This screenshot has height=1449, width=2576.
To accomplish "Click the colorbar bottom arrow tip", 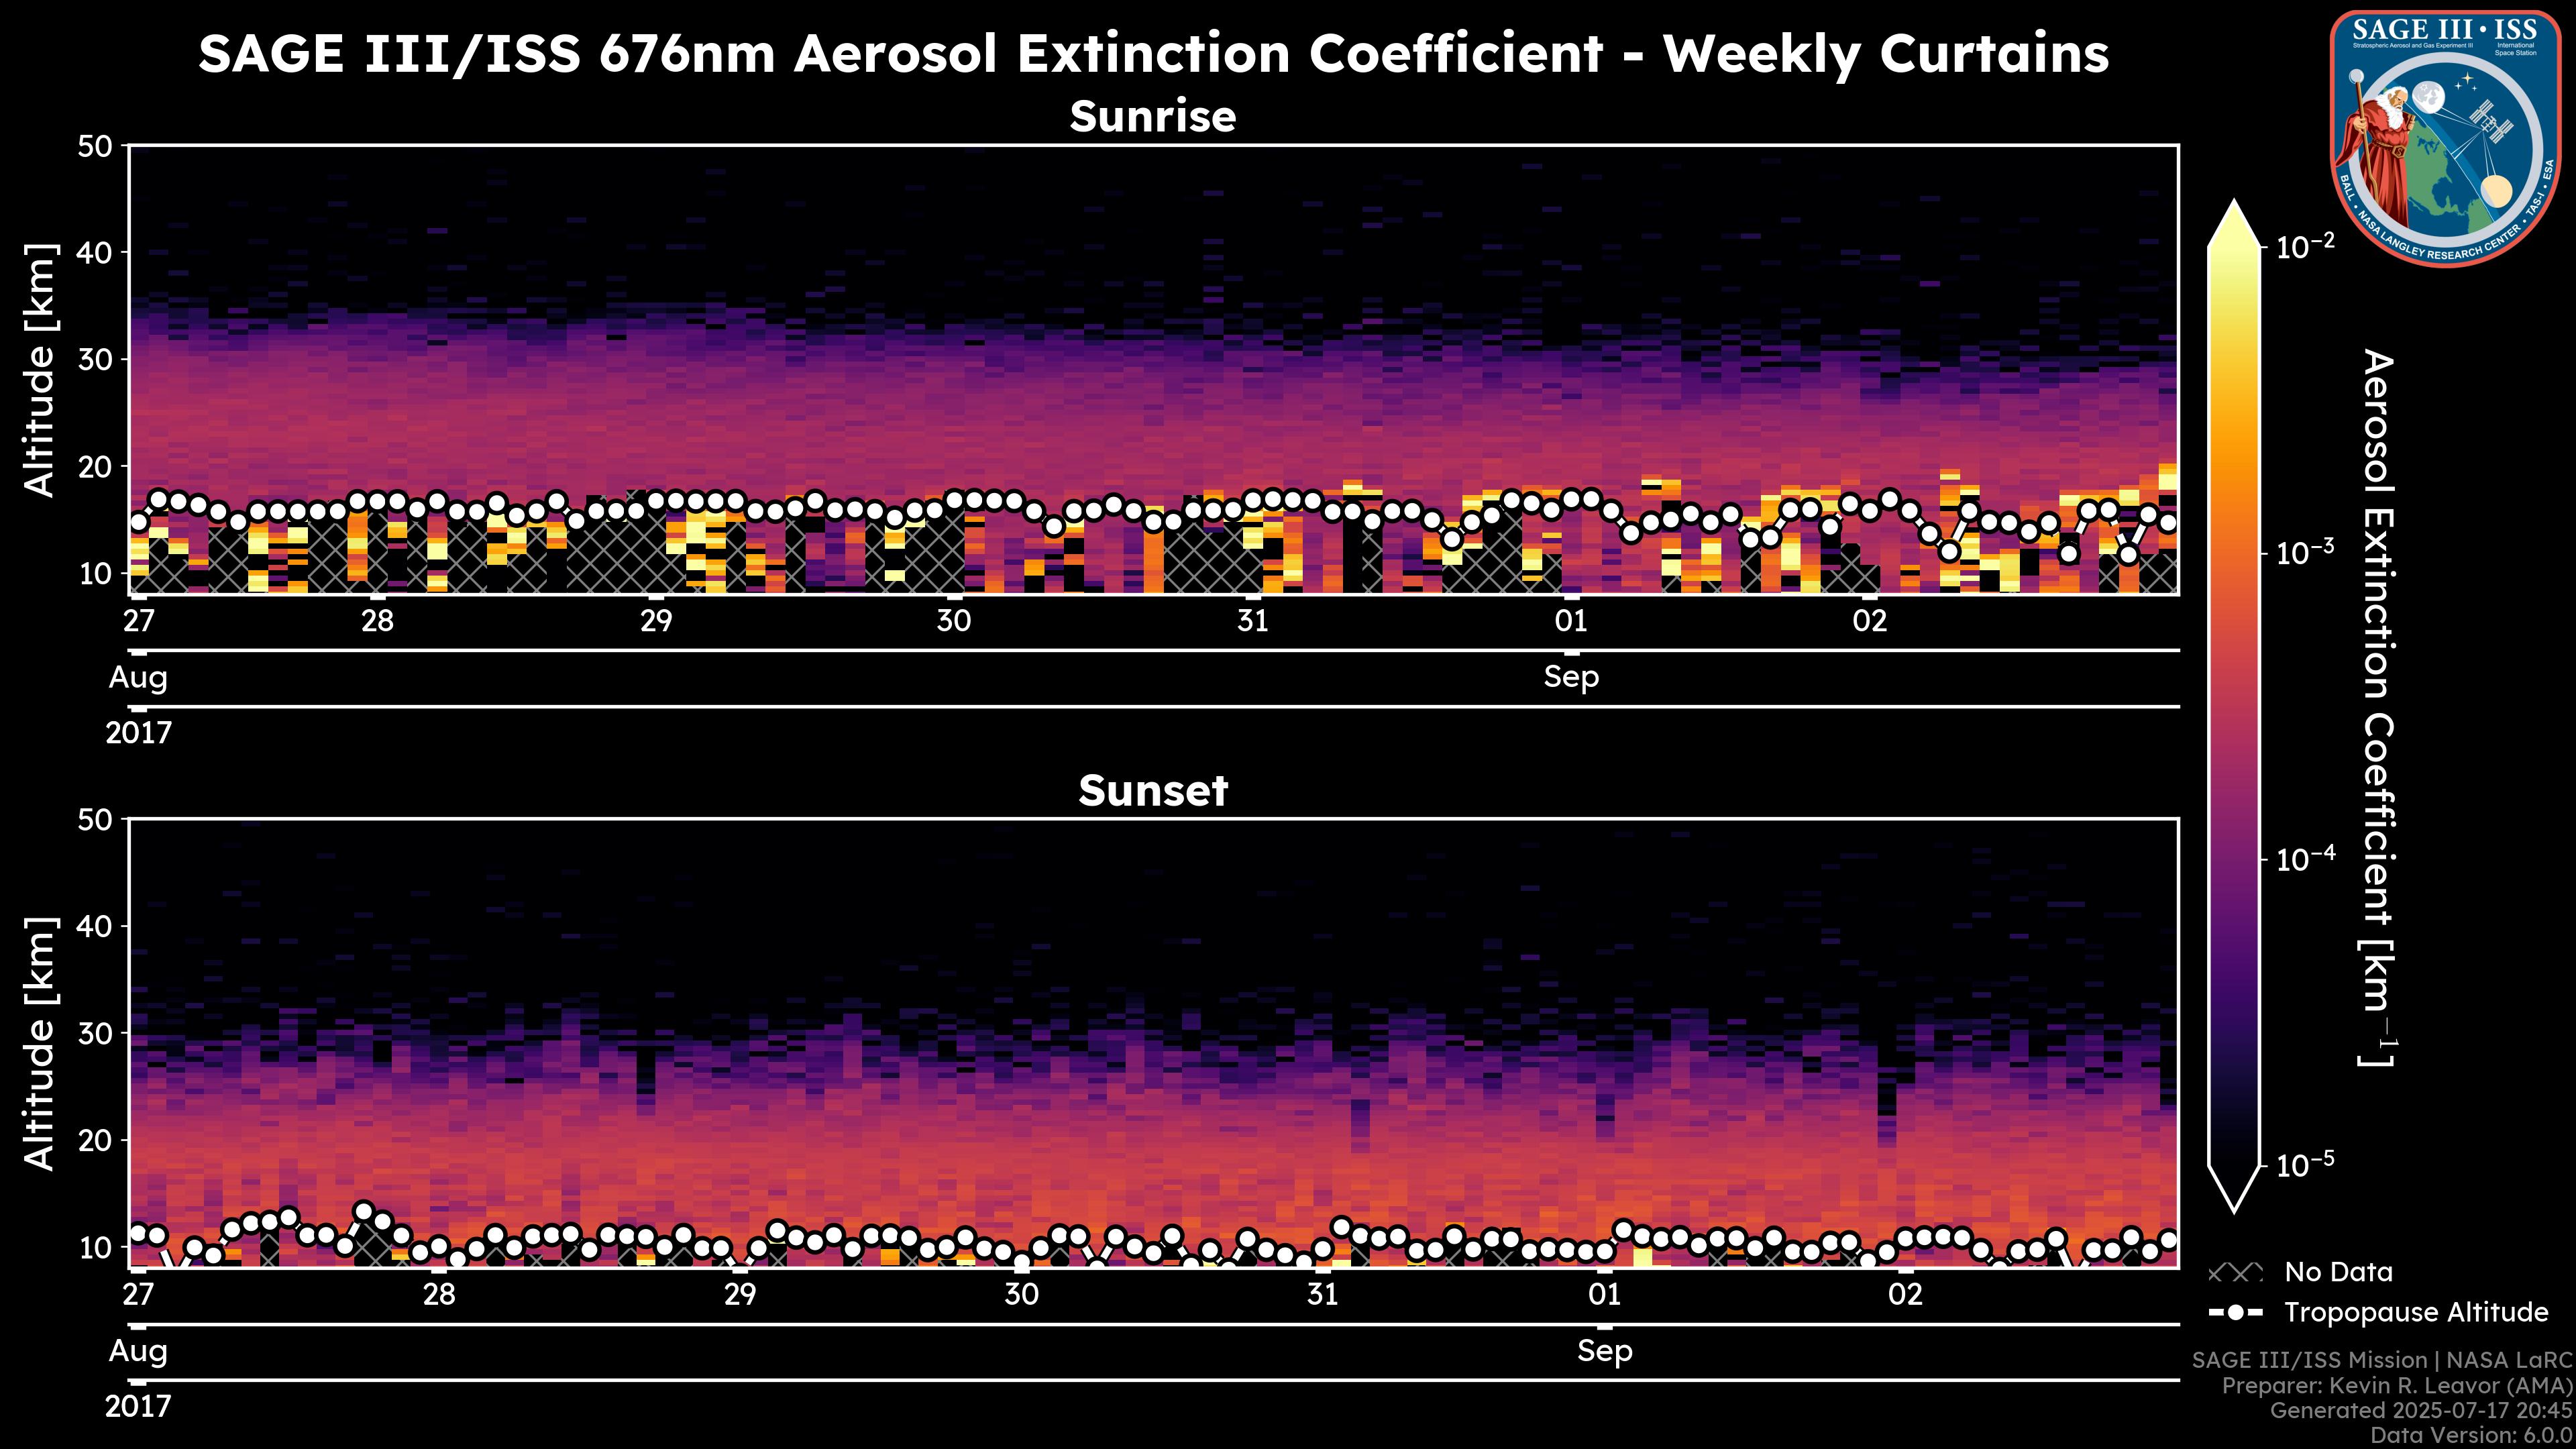I will click(x=2235, y=1206).
